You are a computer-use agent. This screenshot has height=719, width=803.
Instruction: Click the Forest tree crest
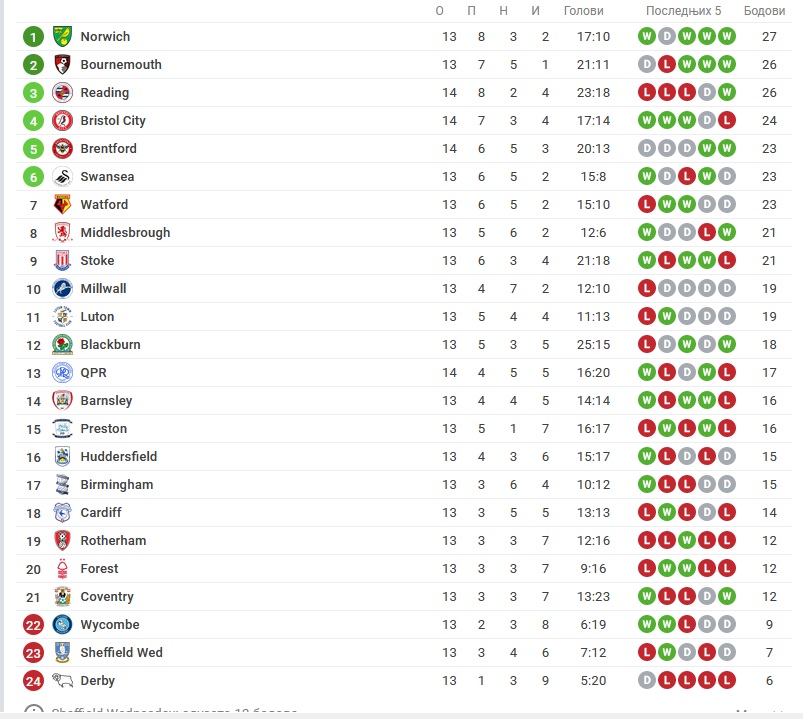(x=62, y=568)
